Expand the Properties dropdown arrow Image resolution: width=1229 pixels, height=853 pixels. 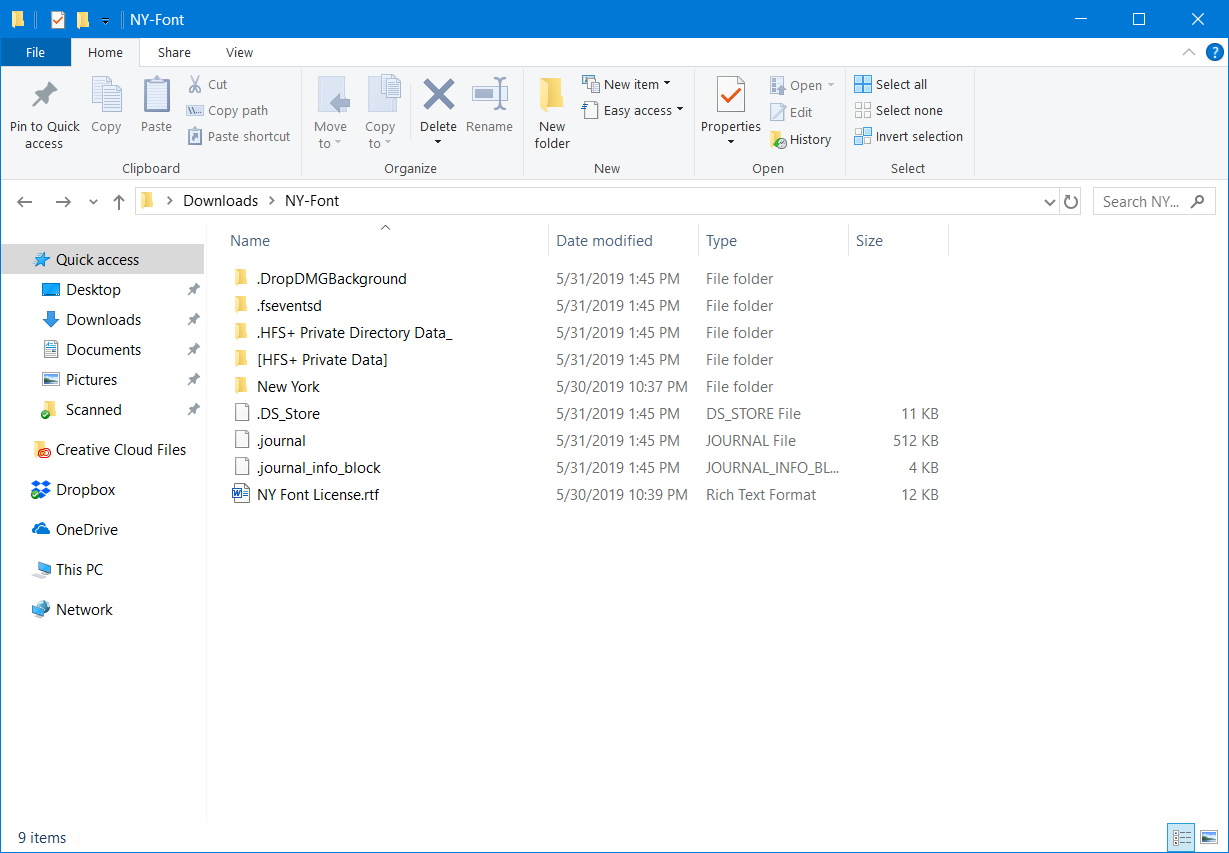click(731, 142)
